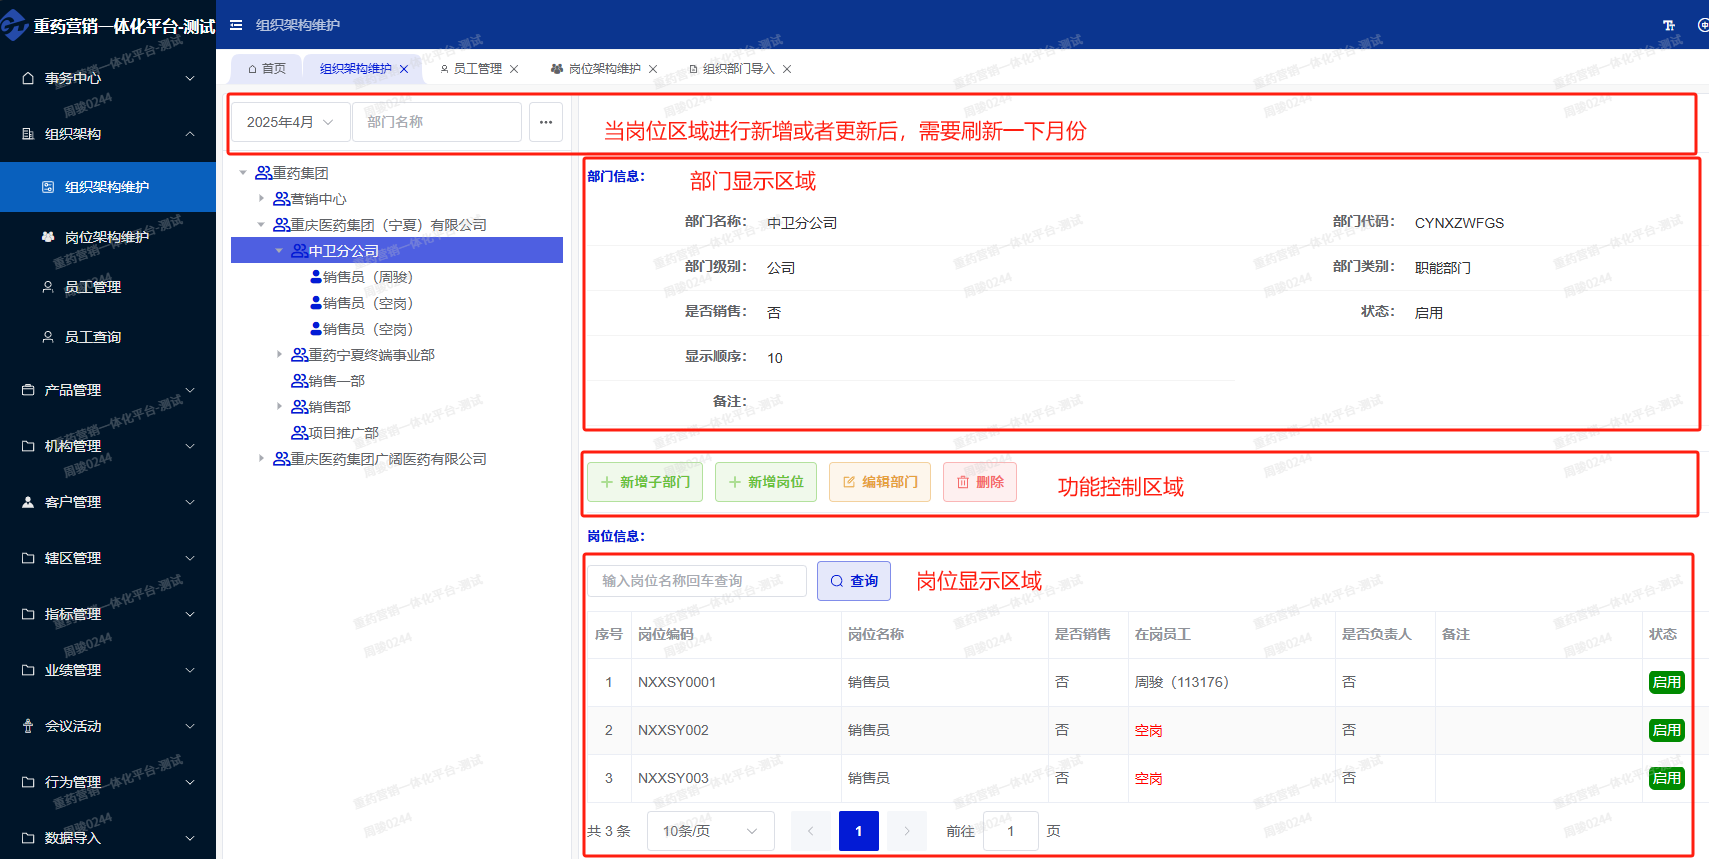Viewport: 1709px width, 859px height.
Task: Expand the 销售部 tree node
Action: pyautogui.click(x=279, y=407)
